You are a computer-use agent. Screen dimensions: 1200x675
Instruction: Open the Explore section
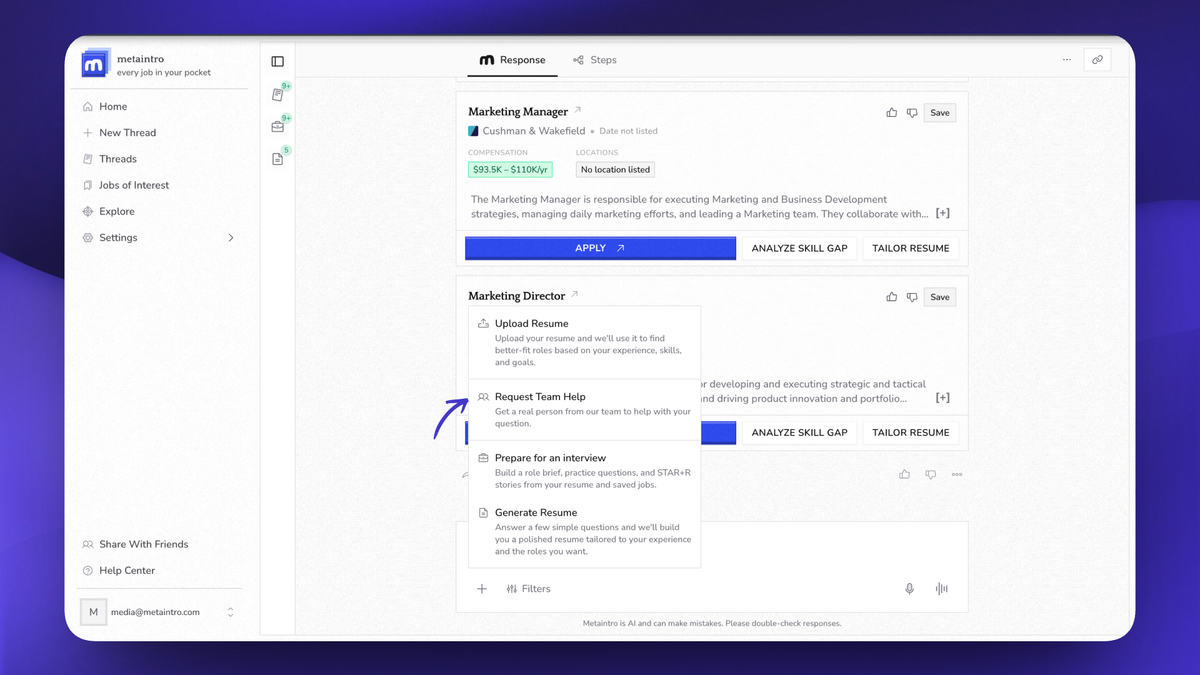point(108,211)
